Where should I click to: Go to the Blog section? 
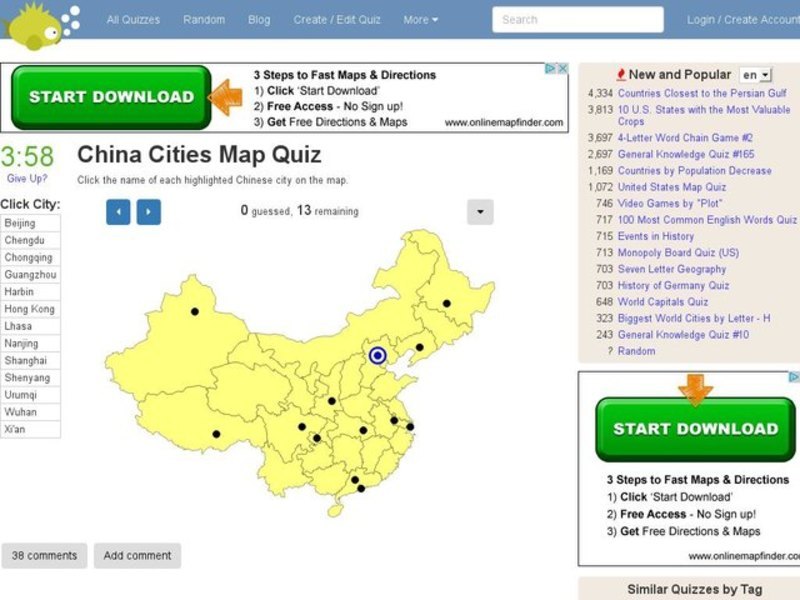[x=259, y=19]
